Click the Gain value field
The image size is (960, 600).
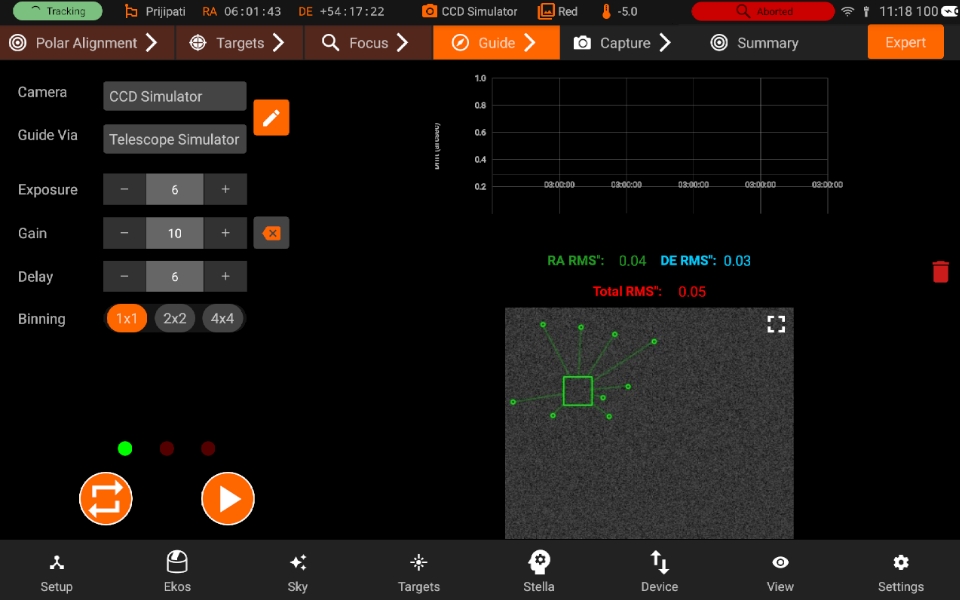174,233
